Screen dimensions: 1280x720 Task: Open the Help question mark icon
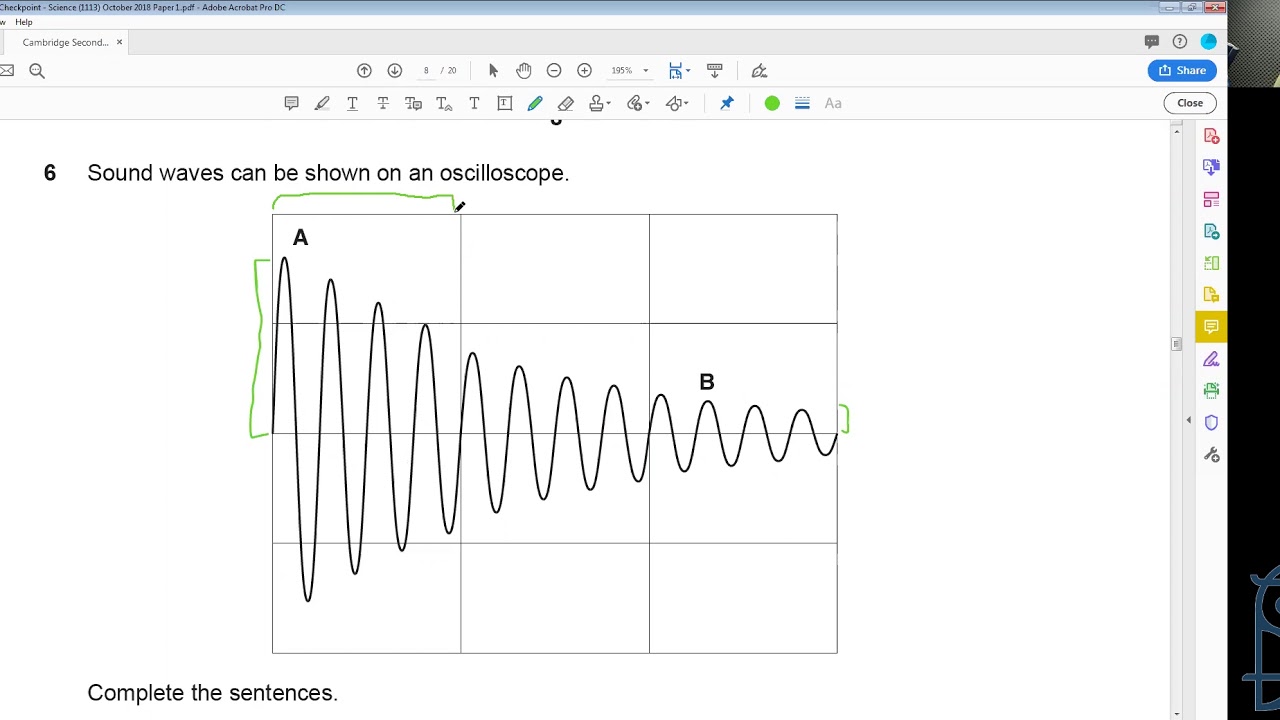point(1180,41)
